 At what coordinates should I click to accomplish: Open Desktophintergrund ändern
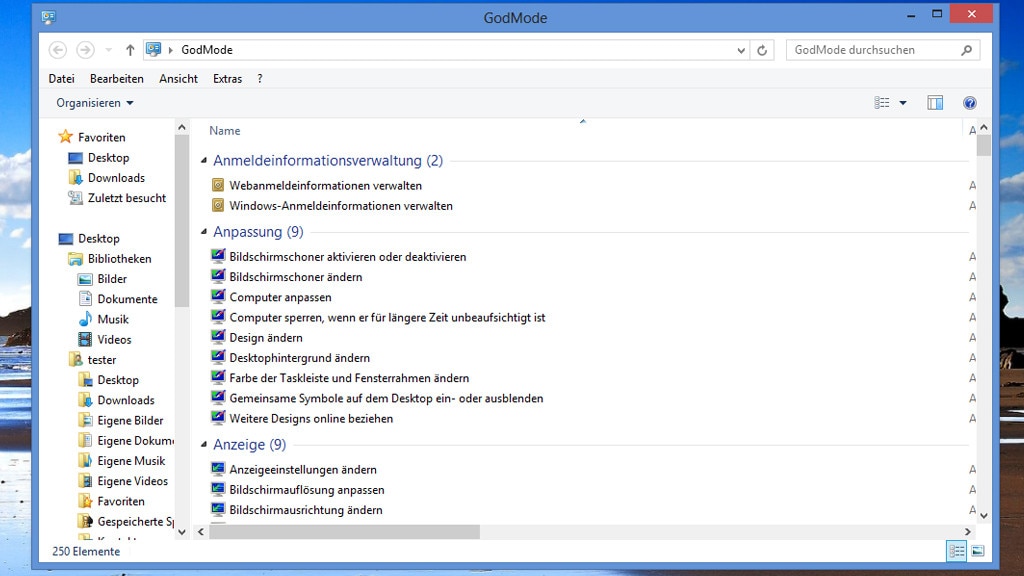coord(299,358)
